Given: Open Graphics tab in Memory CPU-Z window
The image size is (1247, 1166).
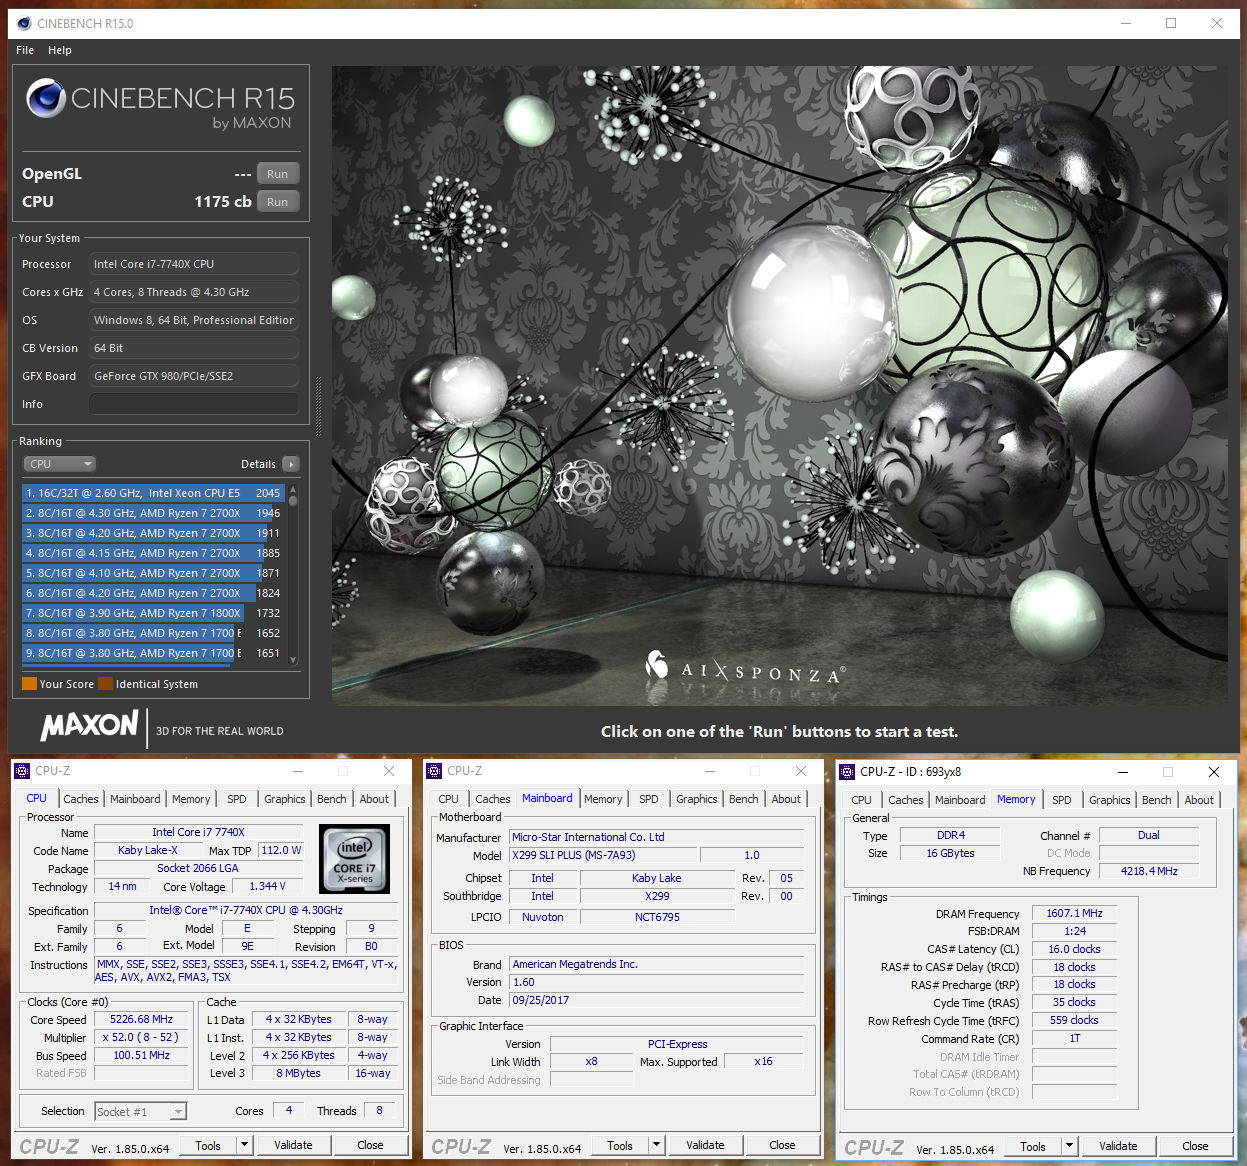Looking at the screenshot, I should coord(1110,800).
